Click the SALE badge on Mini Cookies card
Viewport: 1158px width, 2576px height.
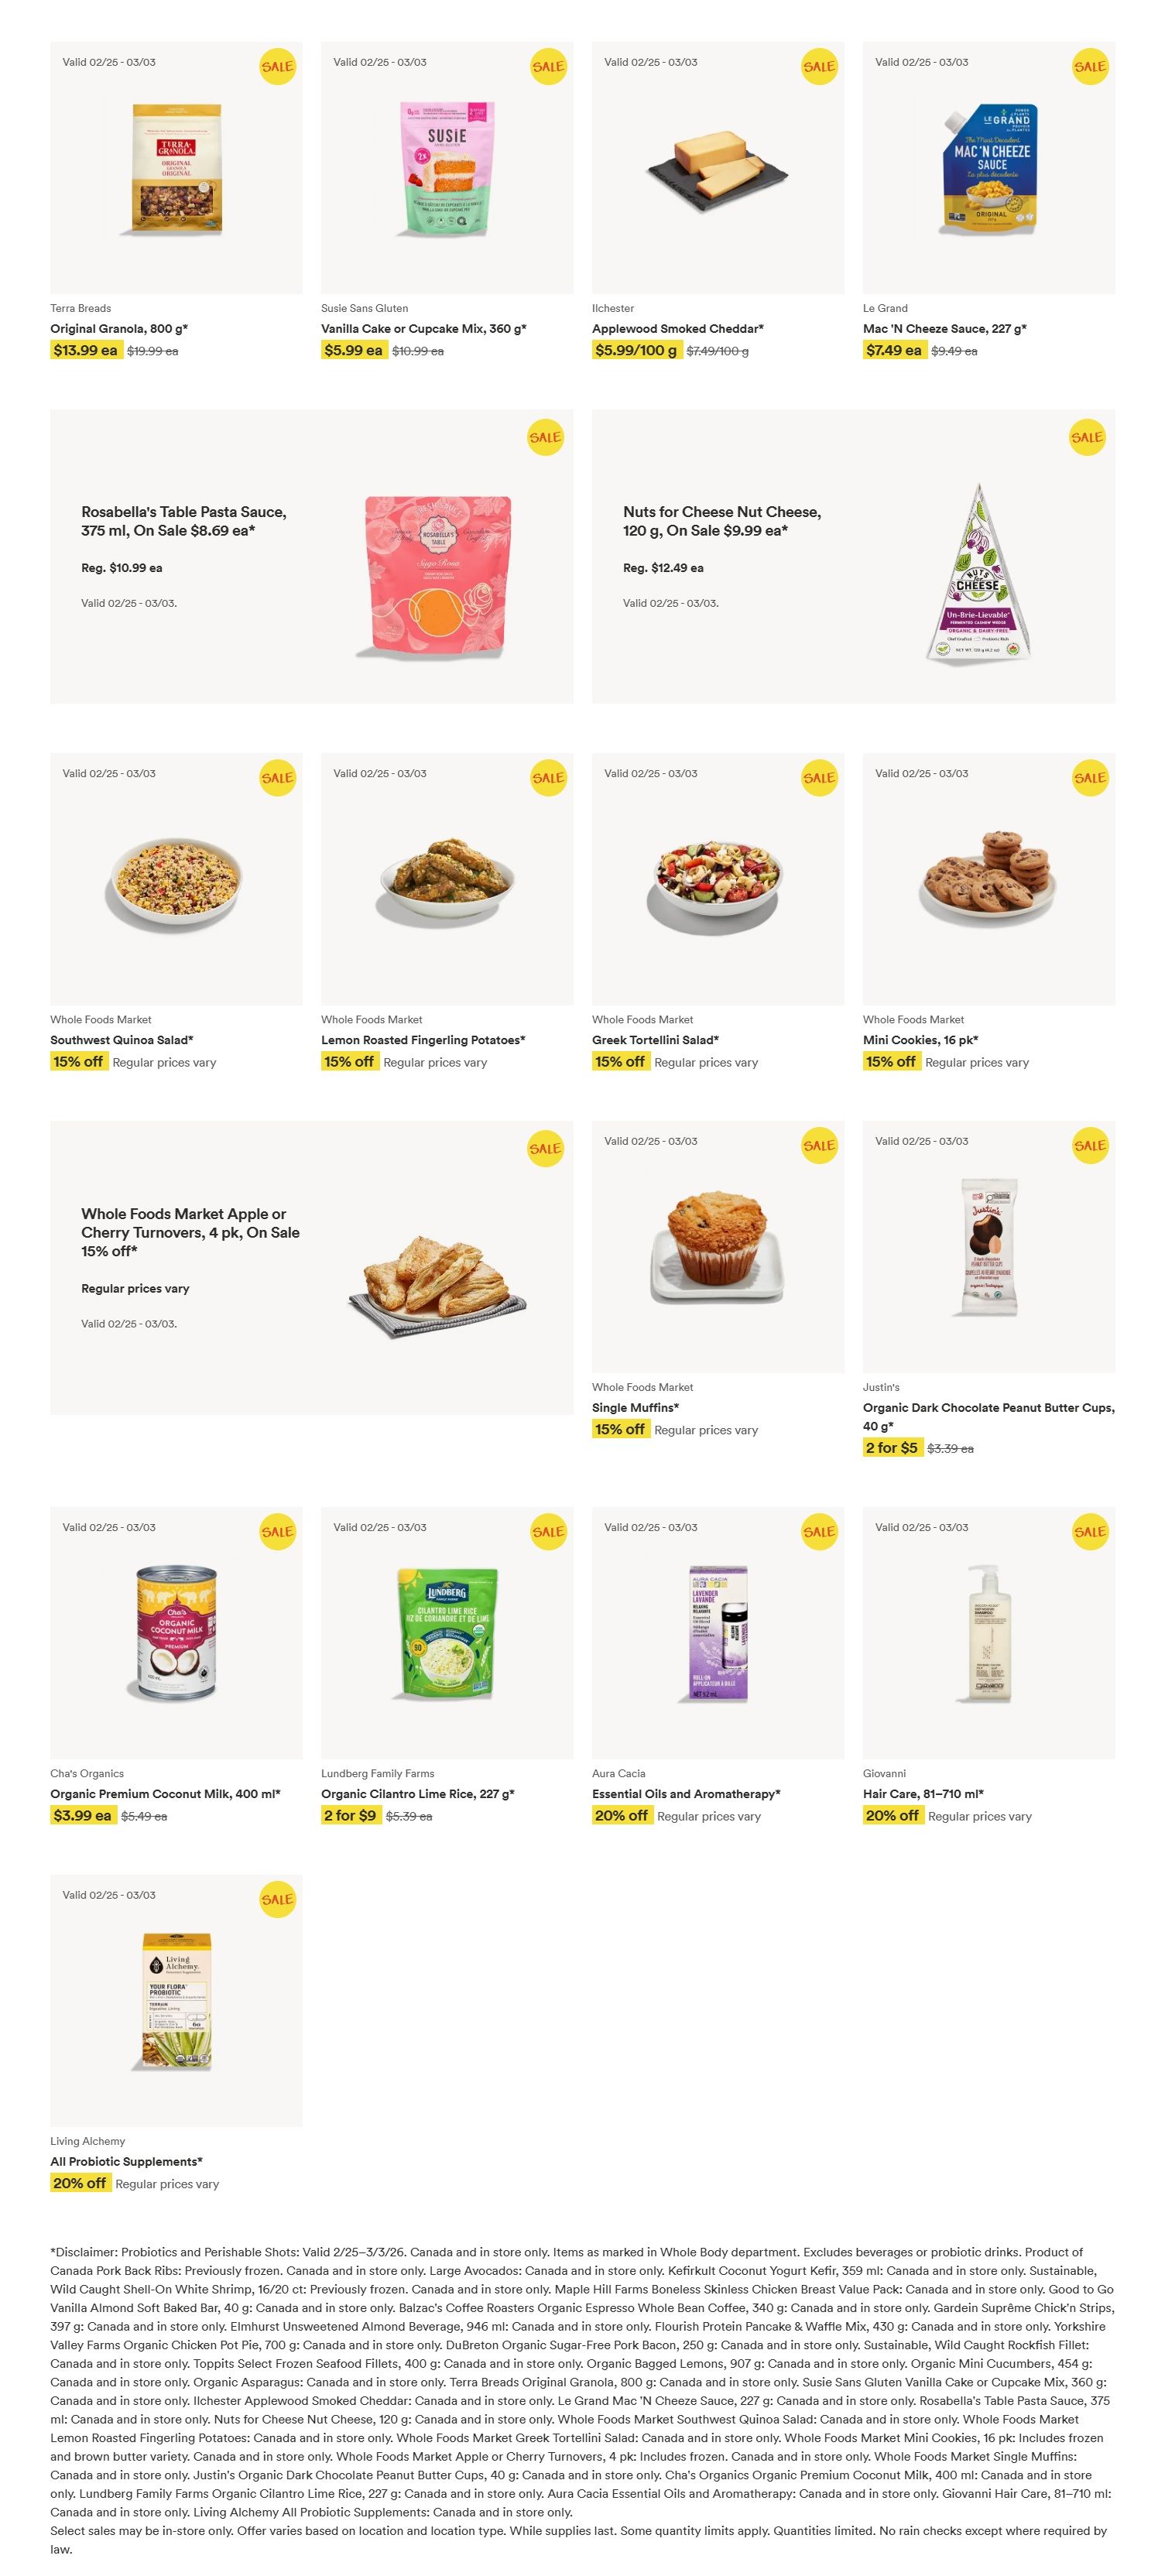click(x=1089, y=778)
